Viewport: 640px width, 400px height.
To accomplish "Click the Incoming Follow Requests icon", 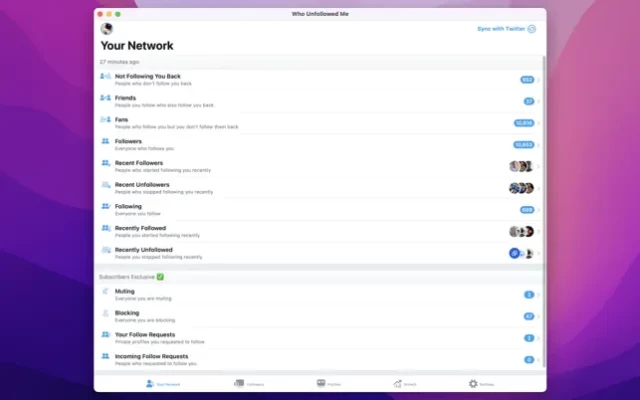I will click(105, 356).
